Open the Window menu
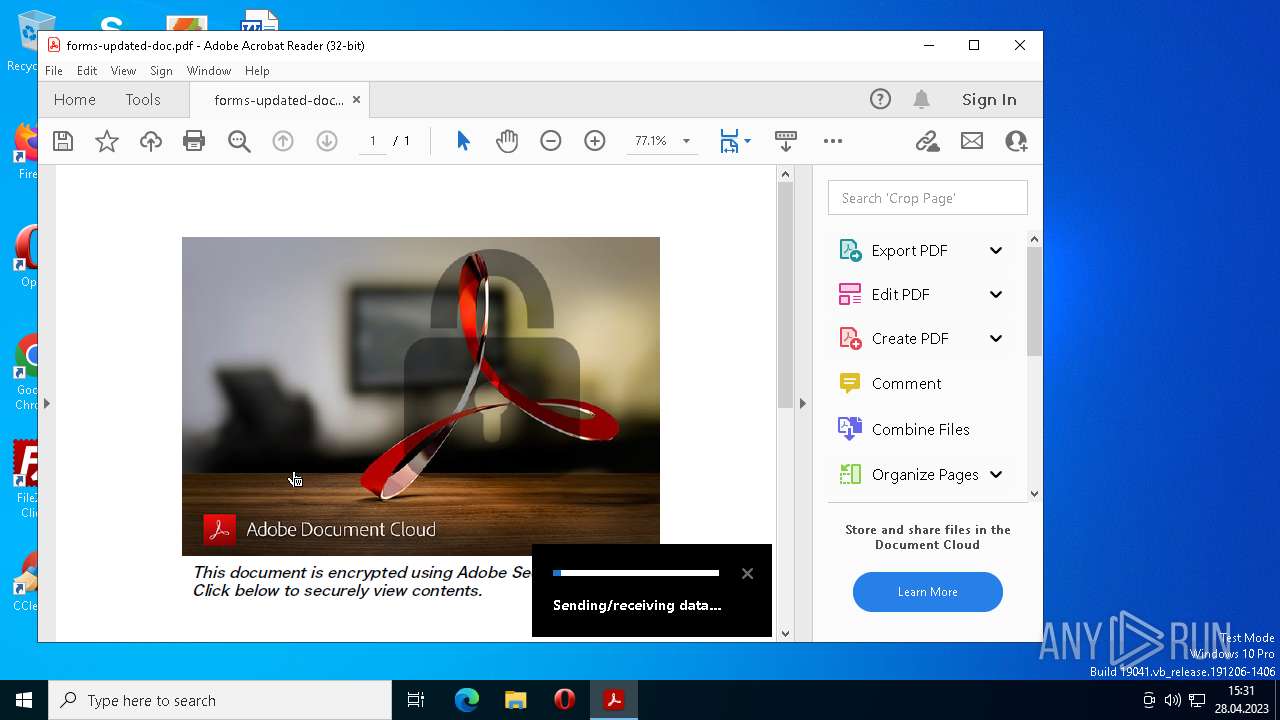1280x720 pixels. pyautogui.click(x=209, y=71)
